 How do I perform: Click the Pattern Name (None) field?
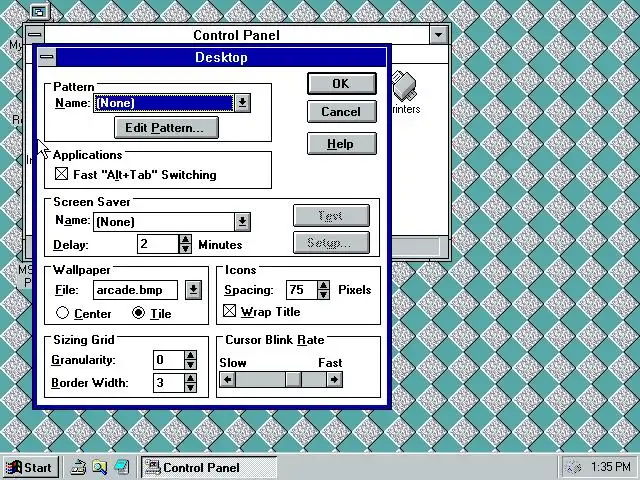pos(164,103)
